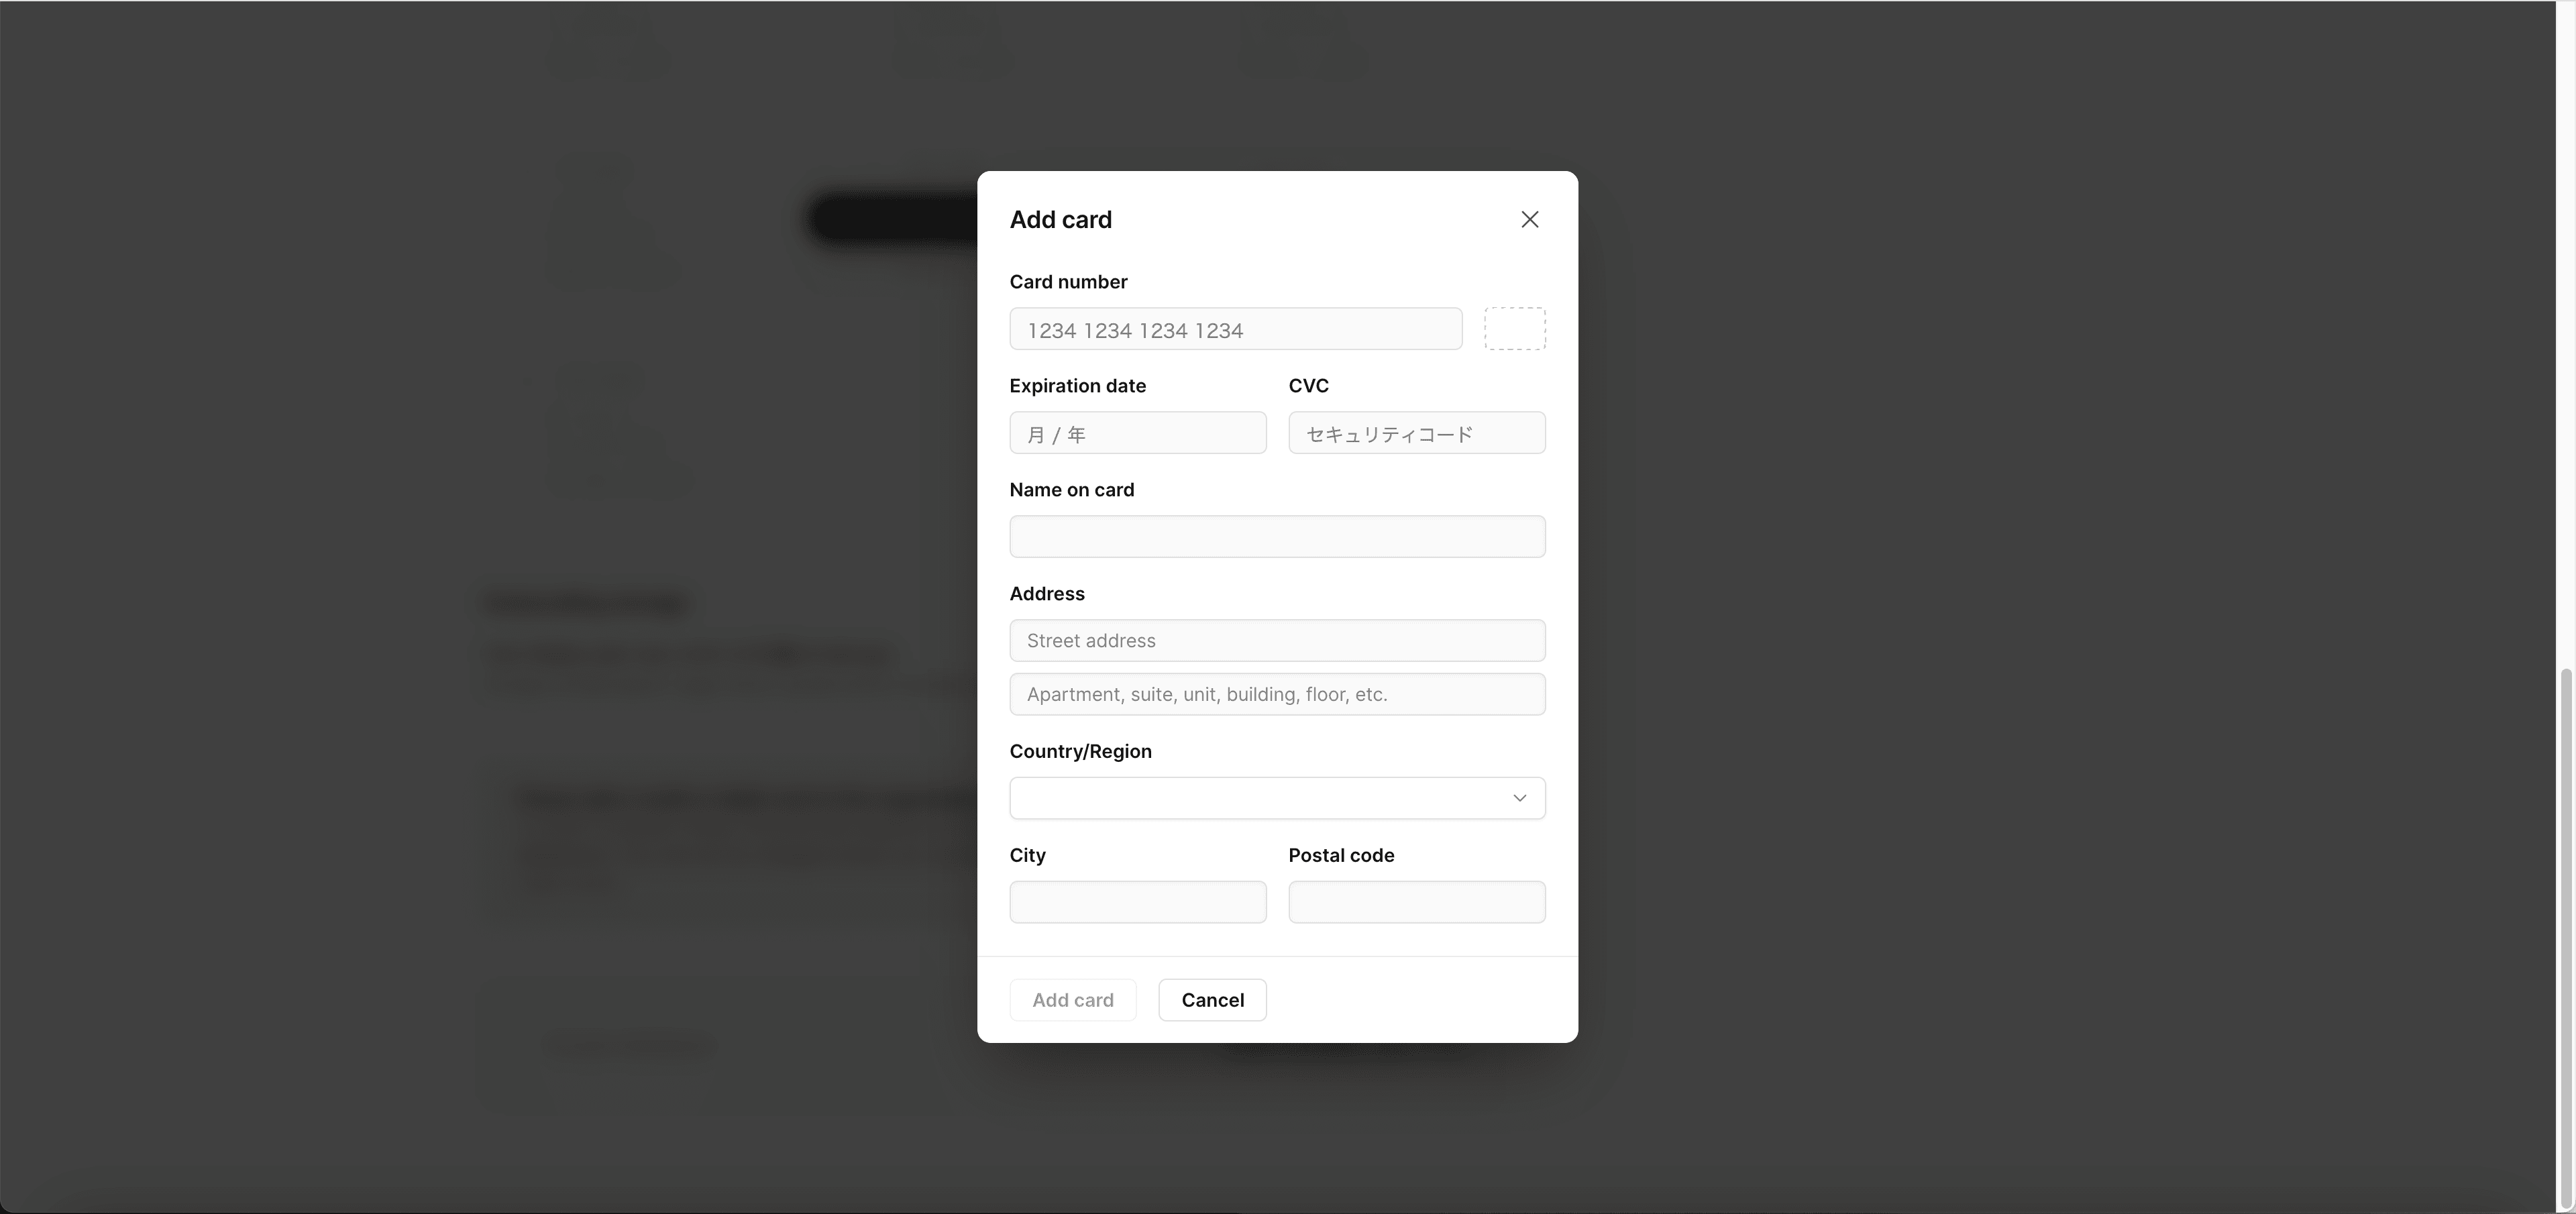
Task: Click the "Country/Region" label text
Action: (1081, 752)
